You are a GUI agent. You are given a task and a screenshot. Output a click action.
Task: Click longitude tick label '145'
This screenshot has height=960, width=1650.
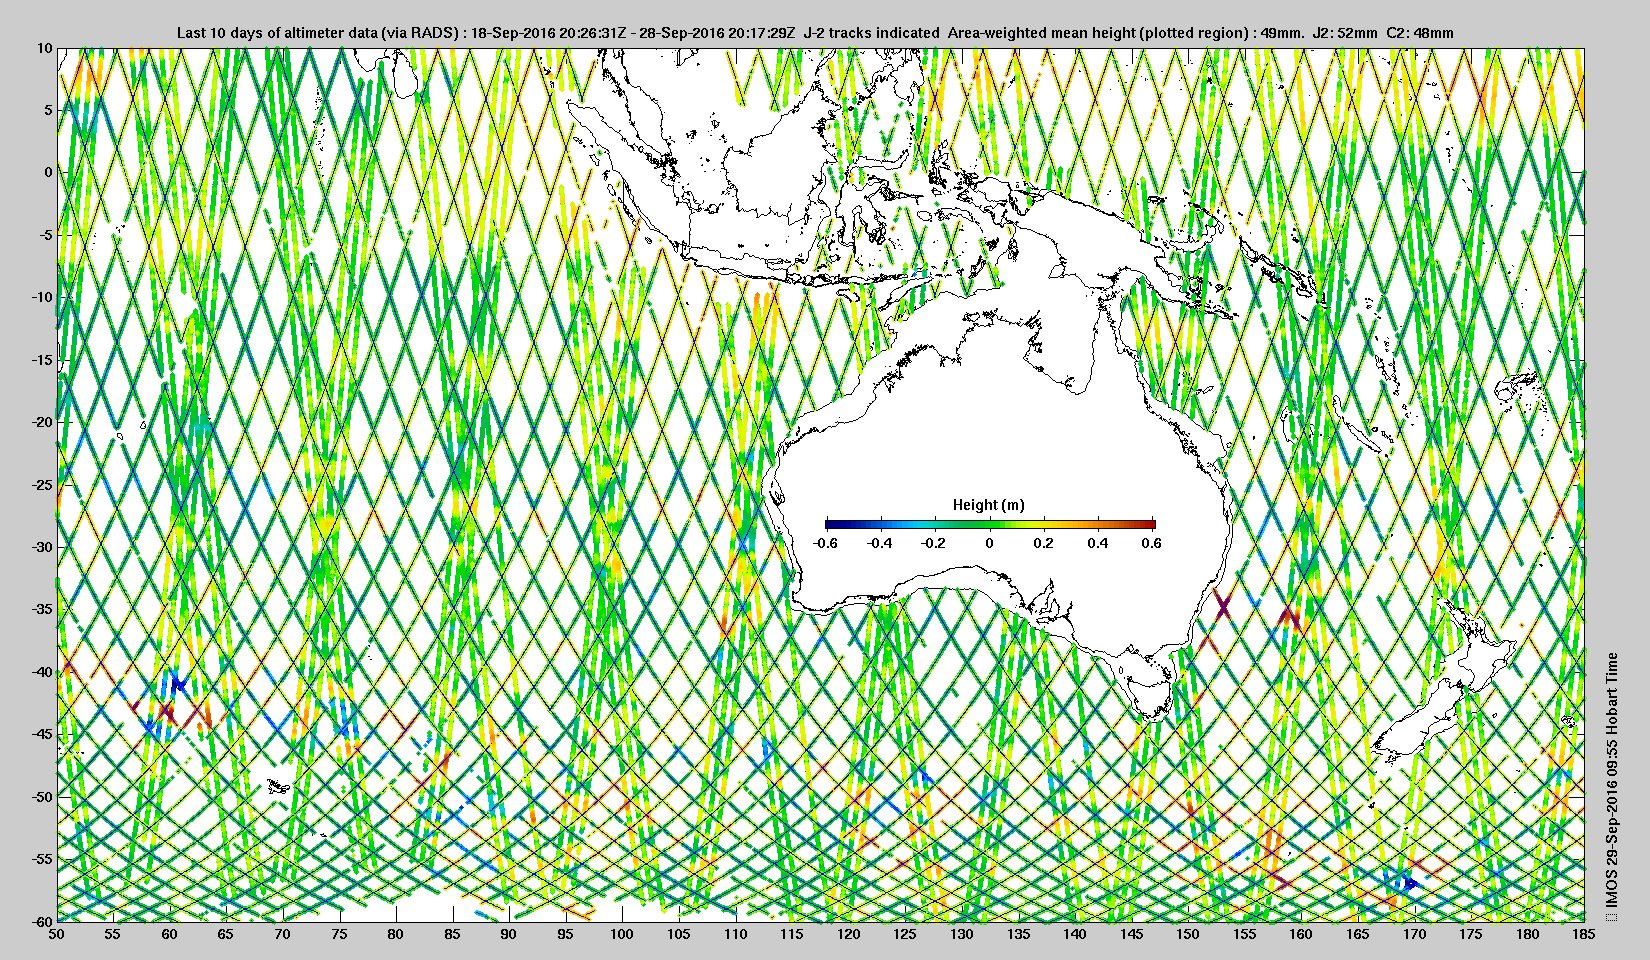coord(1131,934)
